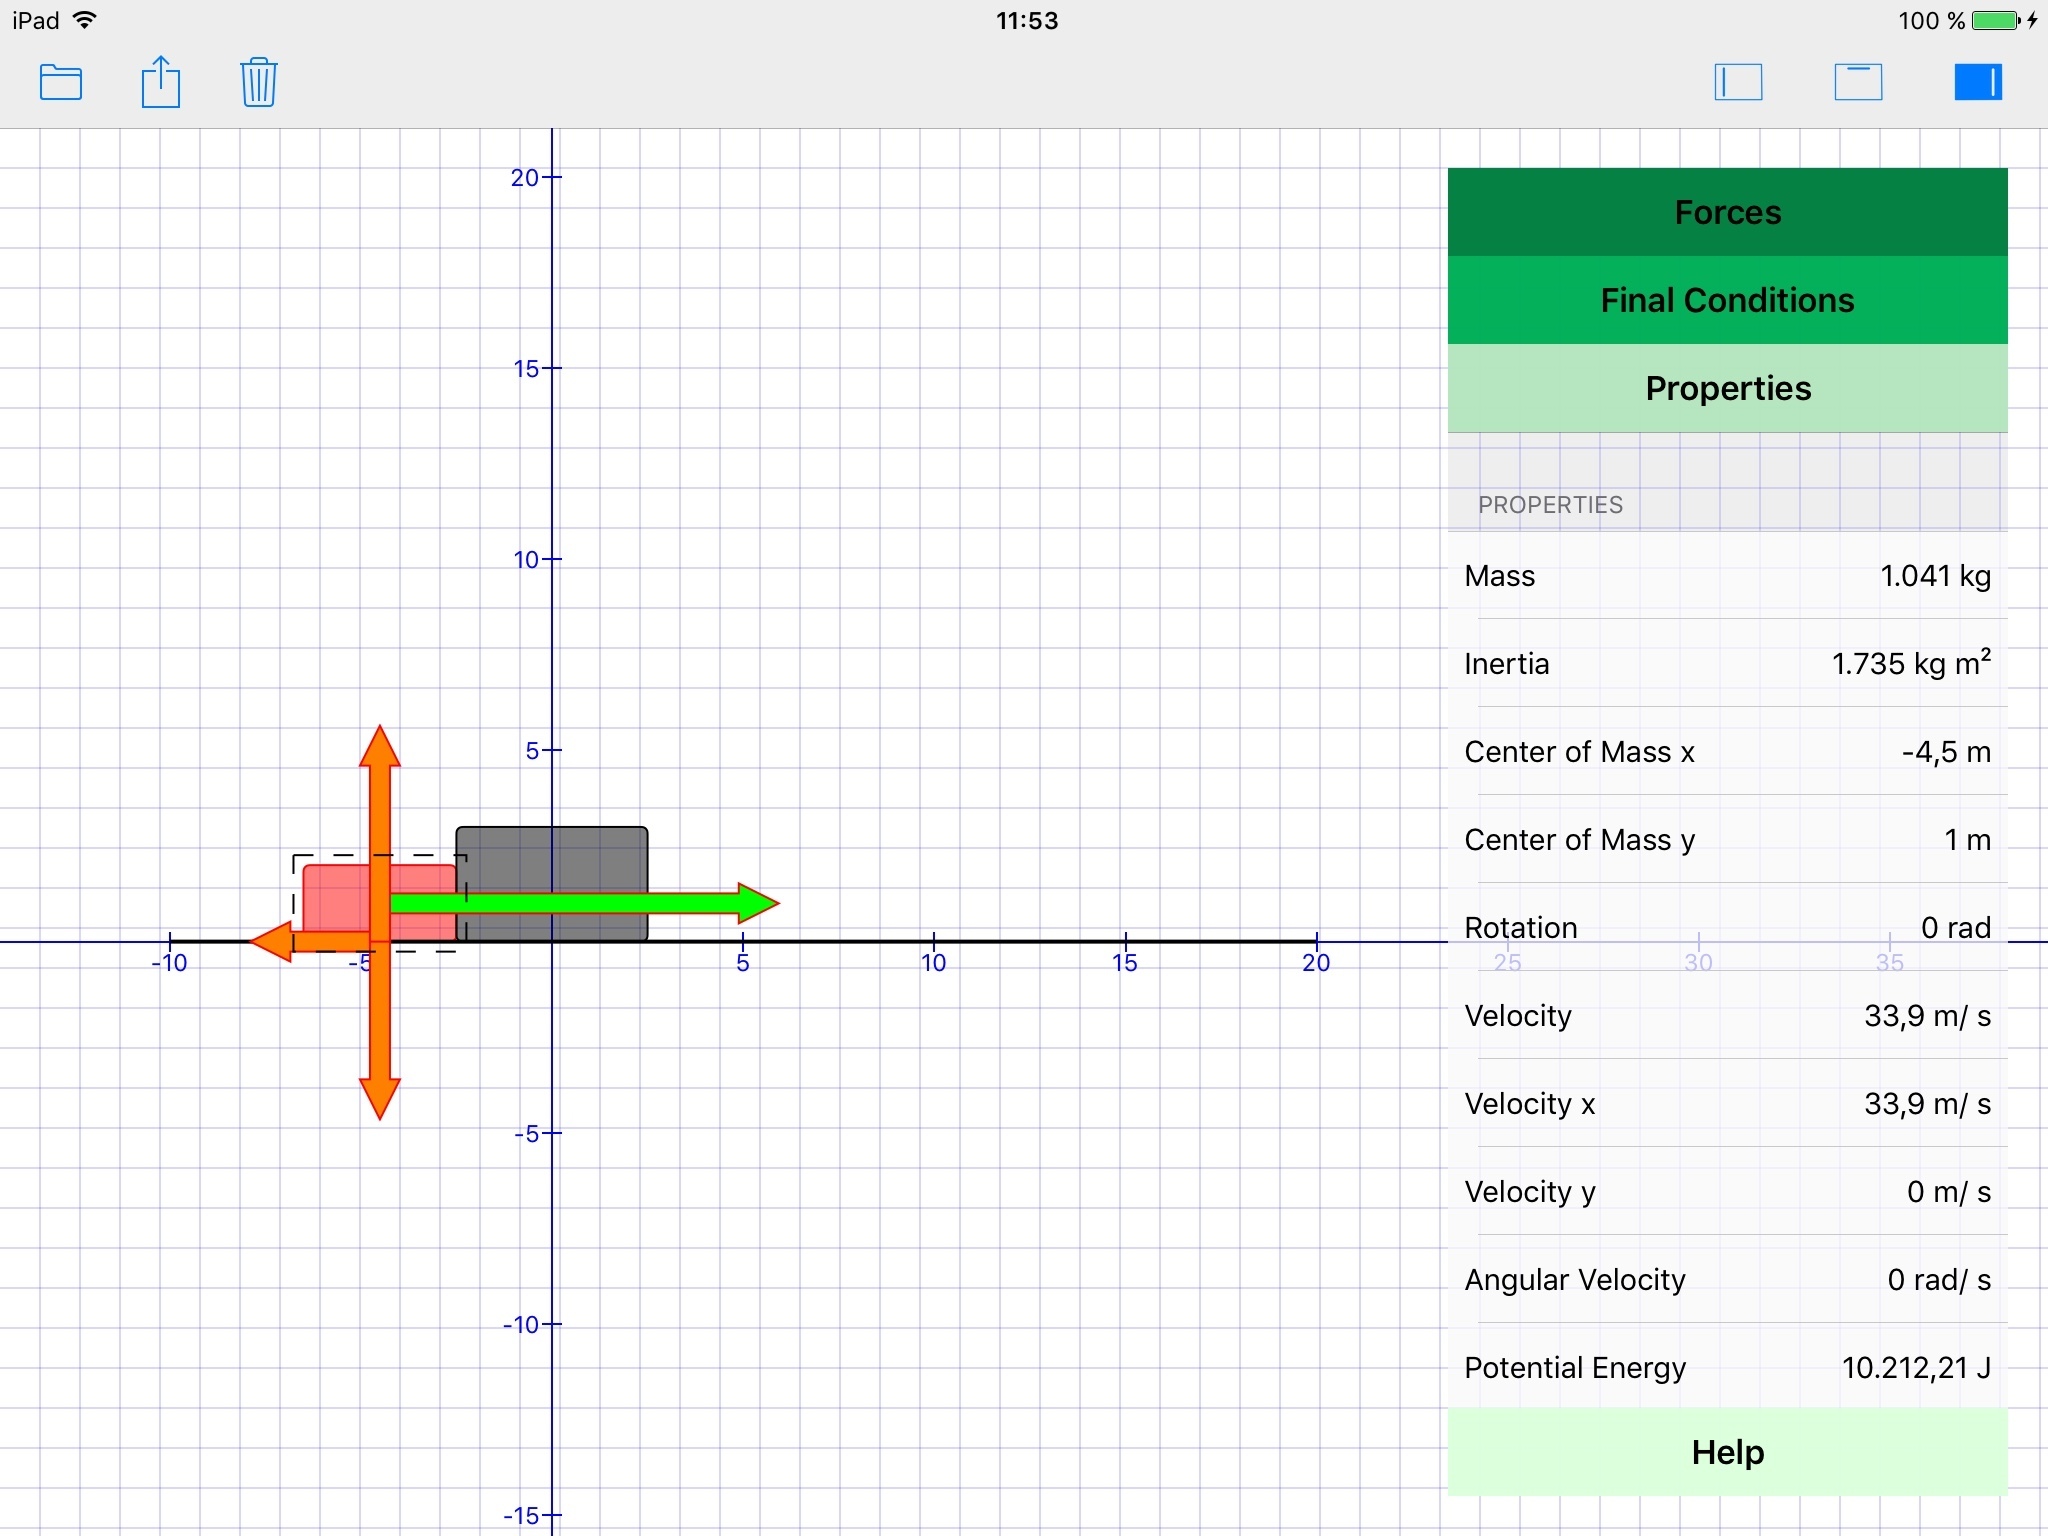The image size is (2048, 1536).
Task: Expand the Final Conditions section
Action: pos(1727,300)
